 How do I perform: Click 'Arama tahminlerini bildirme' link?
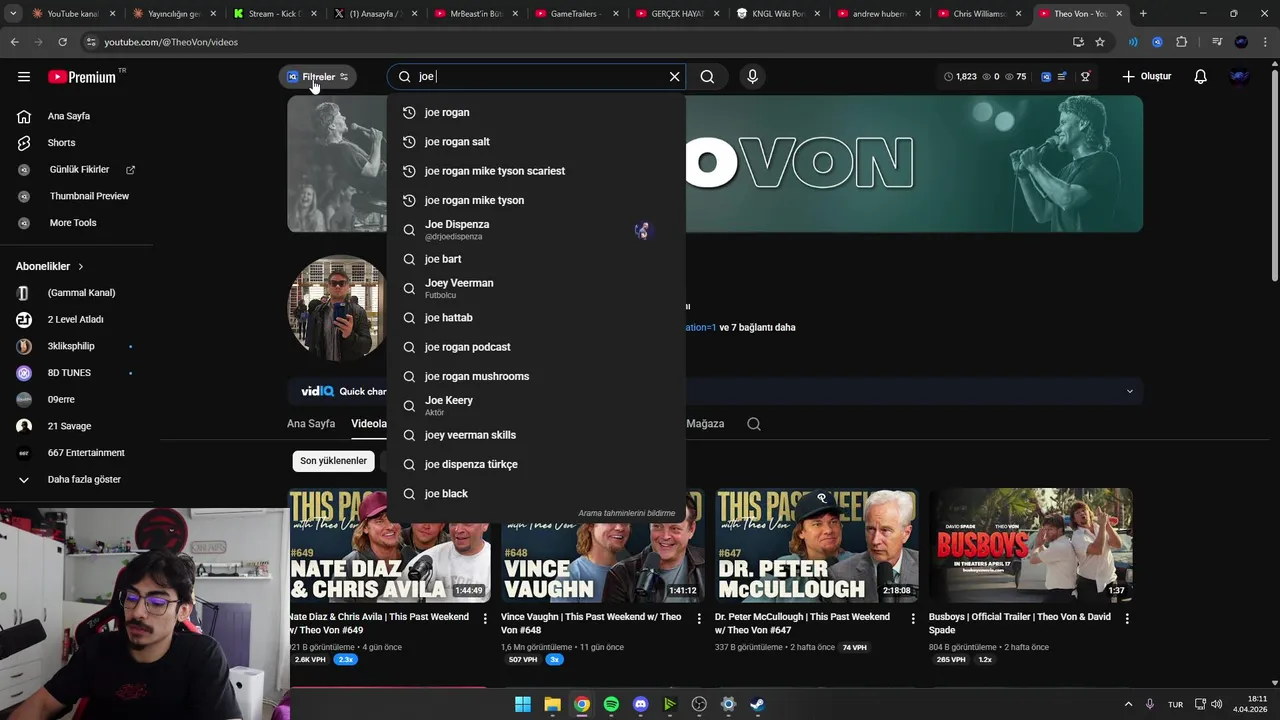626,513
